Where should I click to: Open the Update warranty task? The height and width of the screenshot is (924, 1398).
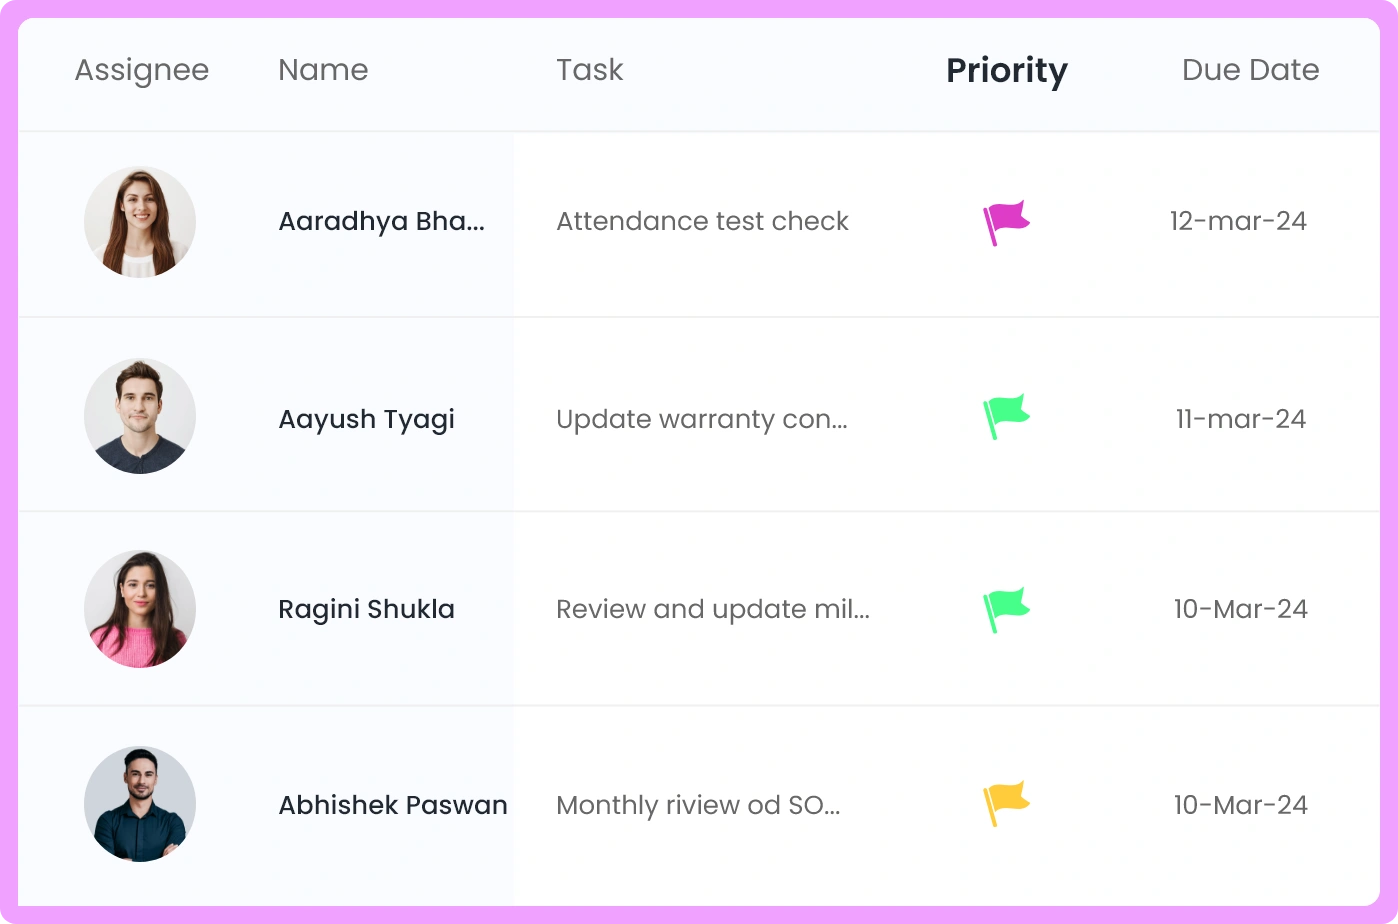pyautogui.click(x=702, y=419)
